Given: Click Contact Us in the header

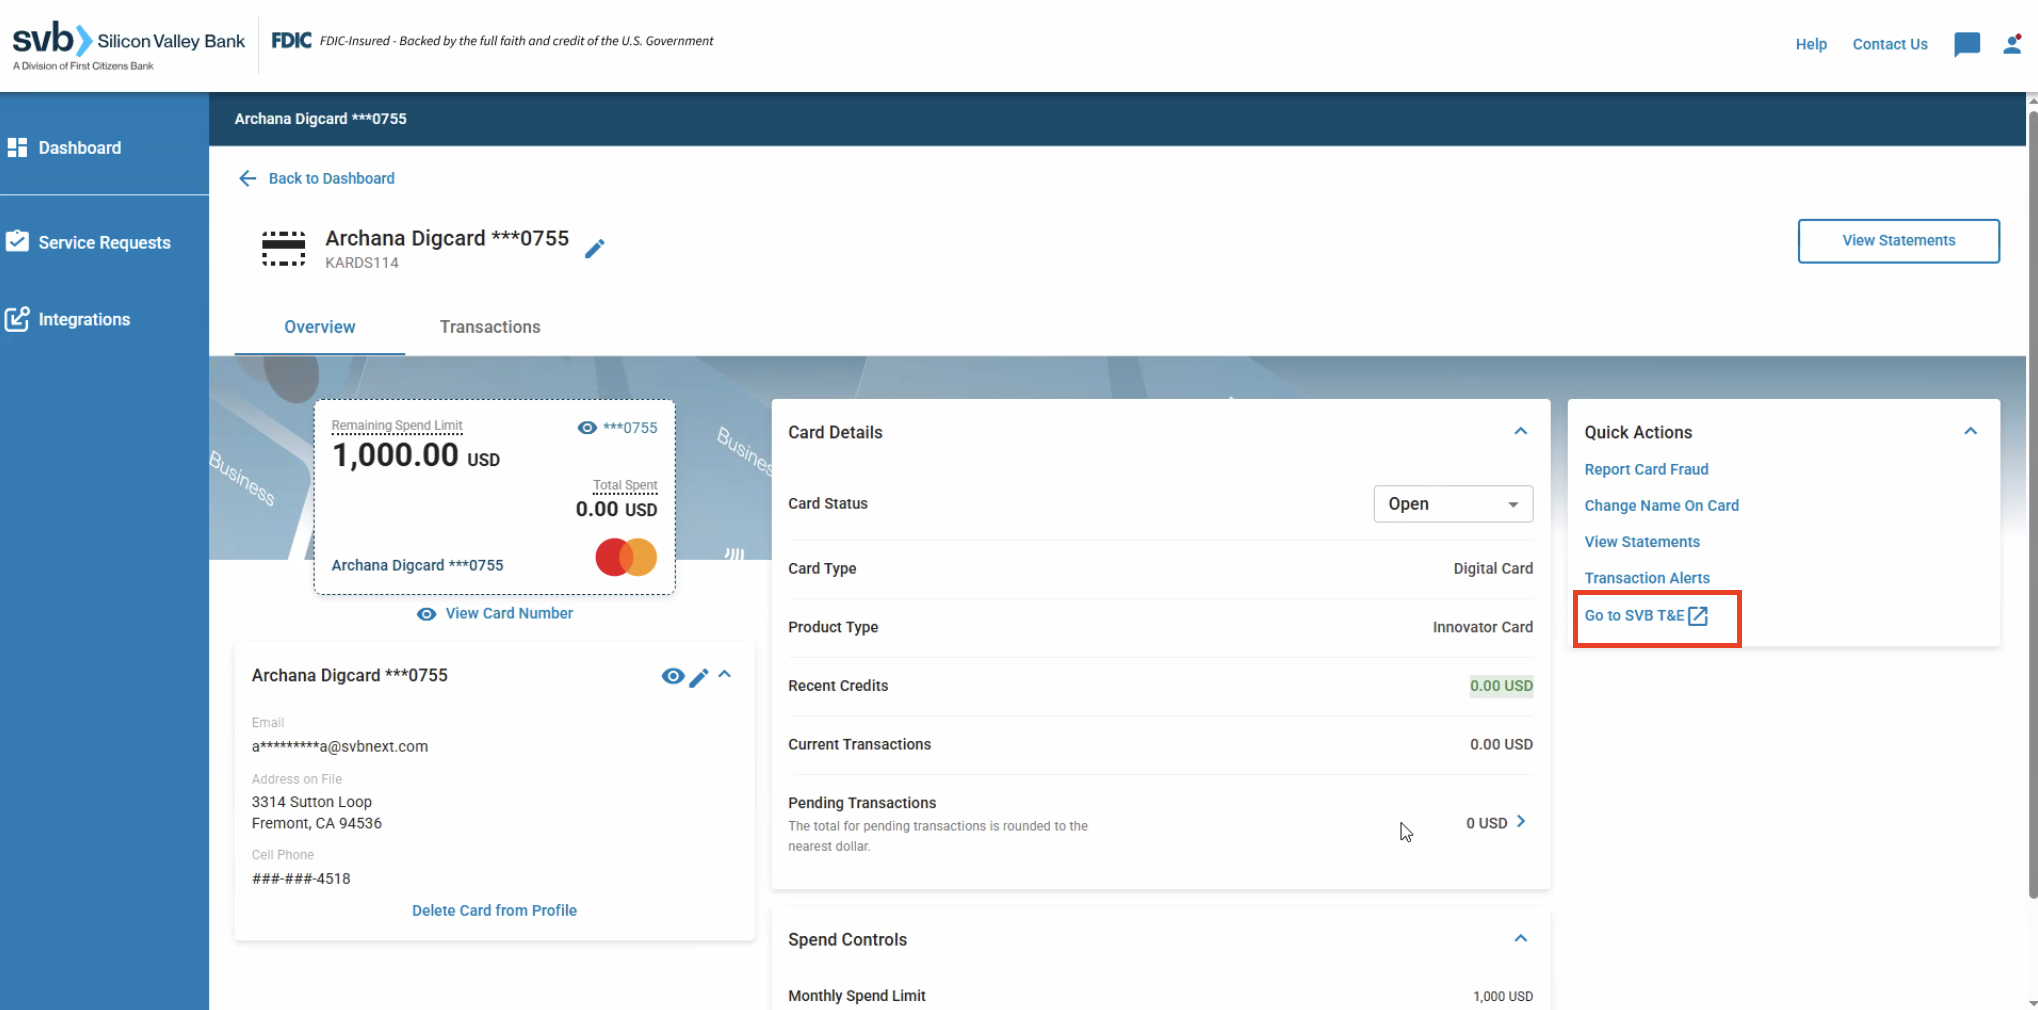Looking at the screenshot, I should click(x=1890, y=44).
